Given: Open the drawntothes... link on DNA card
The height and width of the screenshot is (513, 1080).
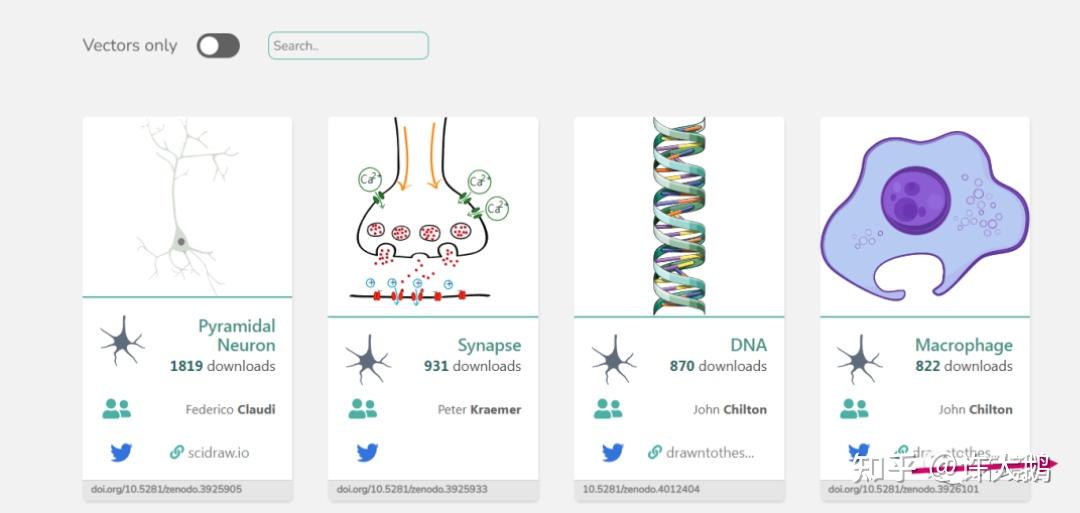Looking at the screenshot, I should pos(701,452).
